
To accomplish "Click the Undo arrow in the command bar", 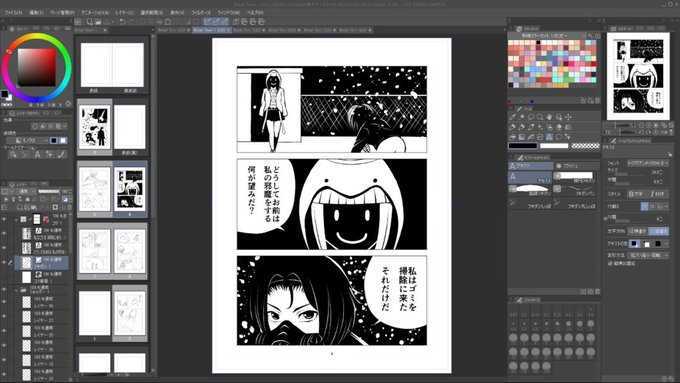I will click(122, 21).
